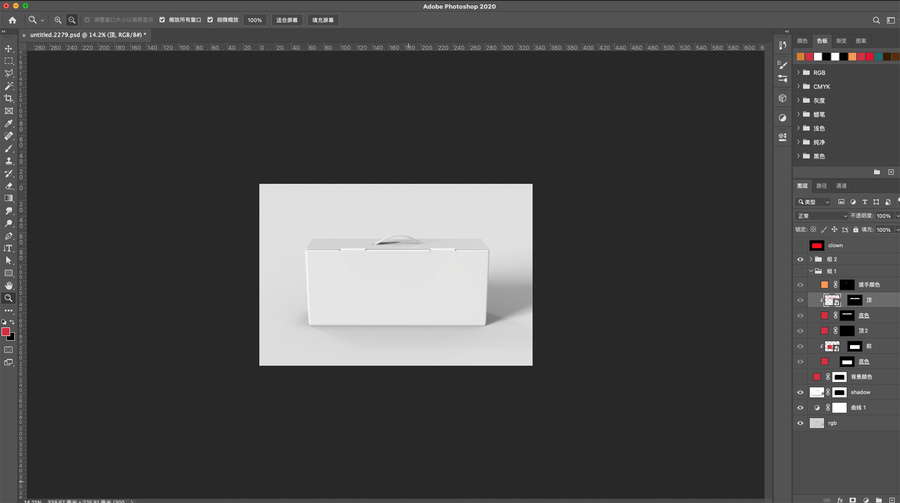Click the opacity 100% field
The image size is (900, 503).
pos(884,216)
